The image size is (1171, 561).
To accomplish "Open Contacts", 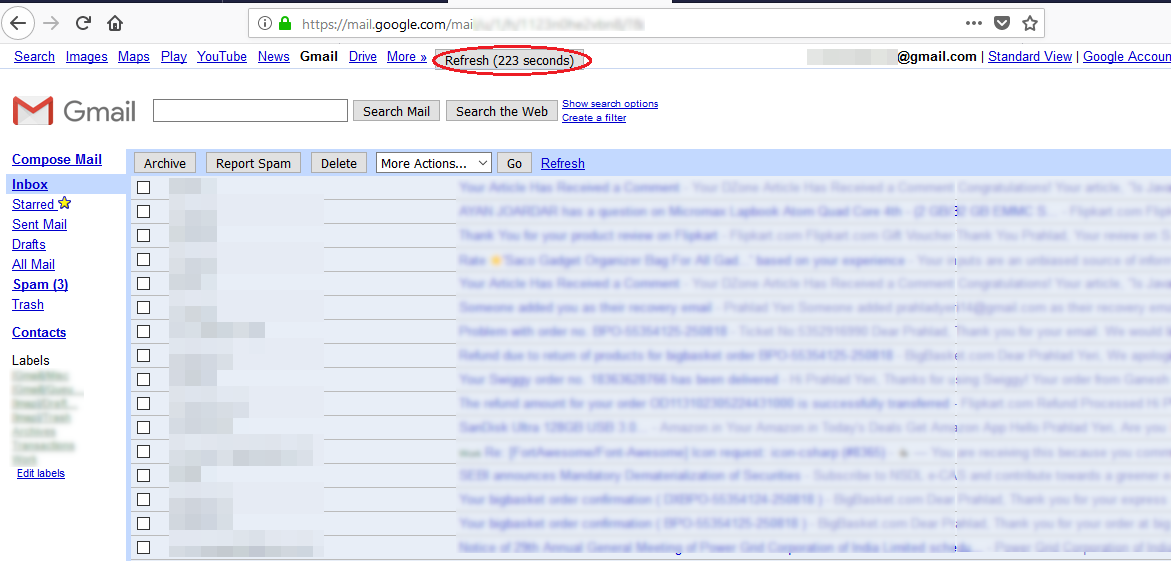I will click(39, 332).
